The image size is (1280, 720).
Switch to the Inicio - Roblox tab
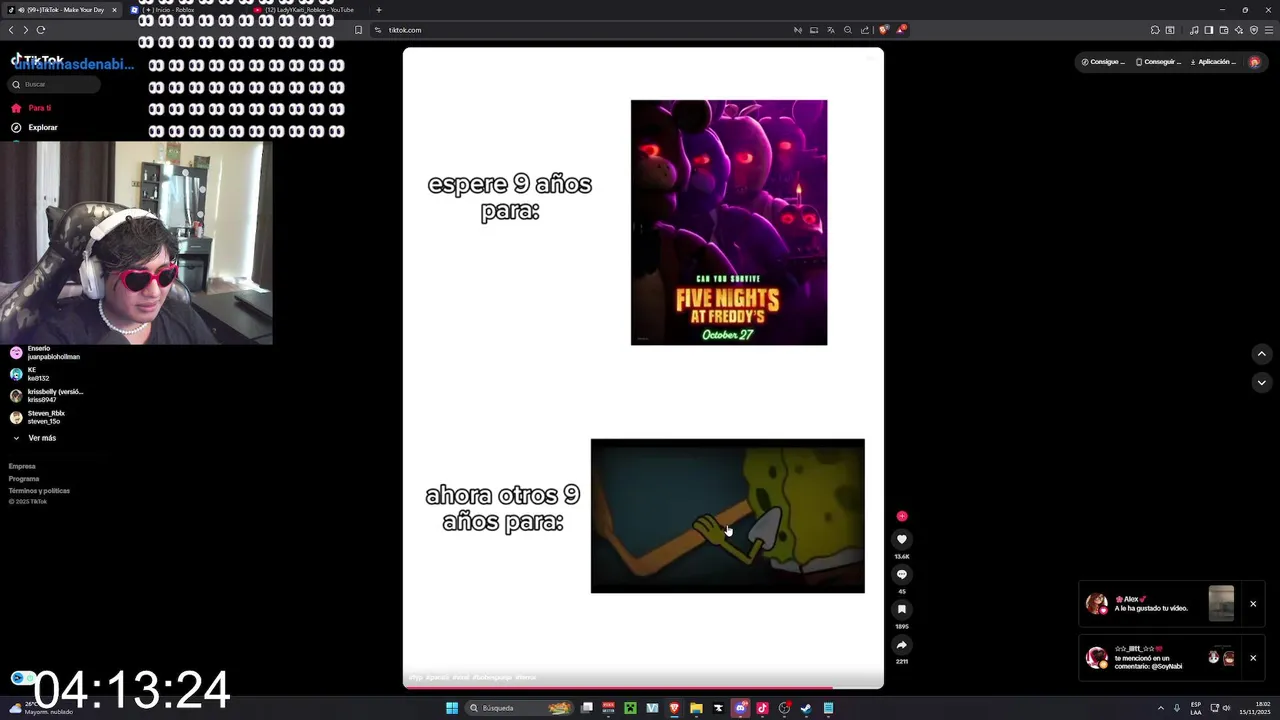(x=185, y=10)
